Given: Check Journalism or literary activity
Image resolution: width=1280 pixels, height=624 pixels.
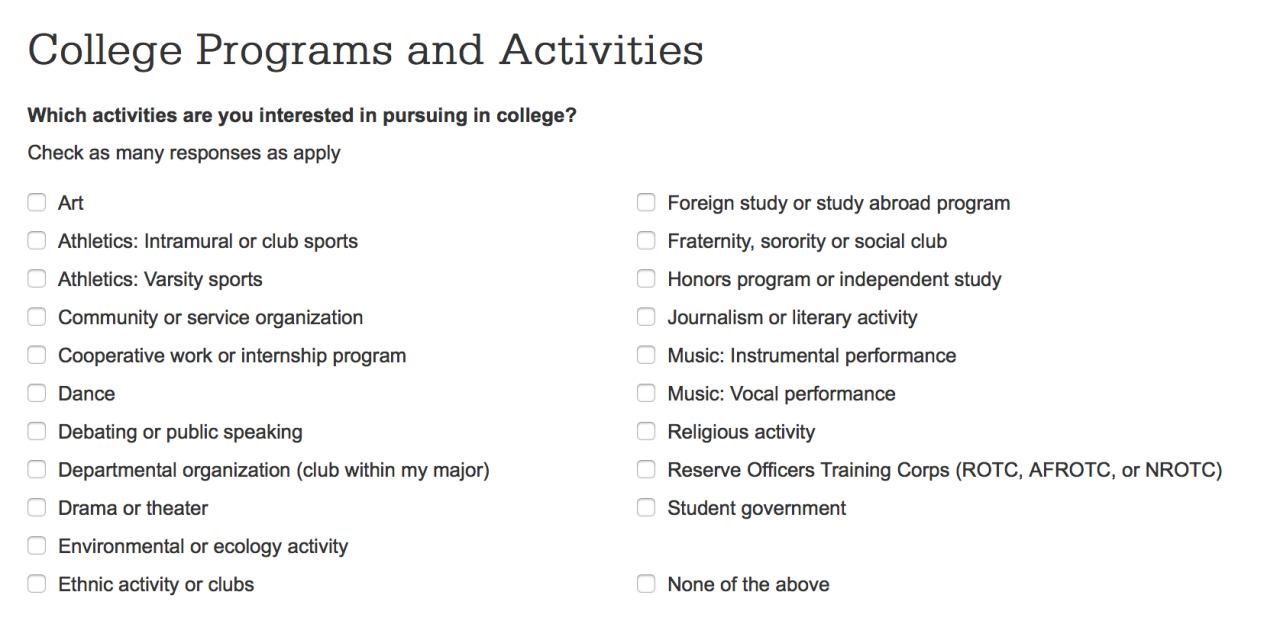Looking at the screenshot, I should (x=647, y=317).
